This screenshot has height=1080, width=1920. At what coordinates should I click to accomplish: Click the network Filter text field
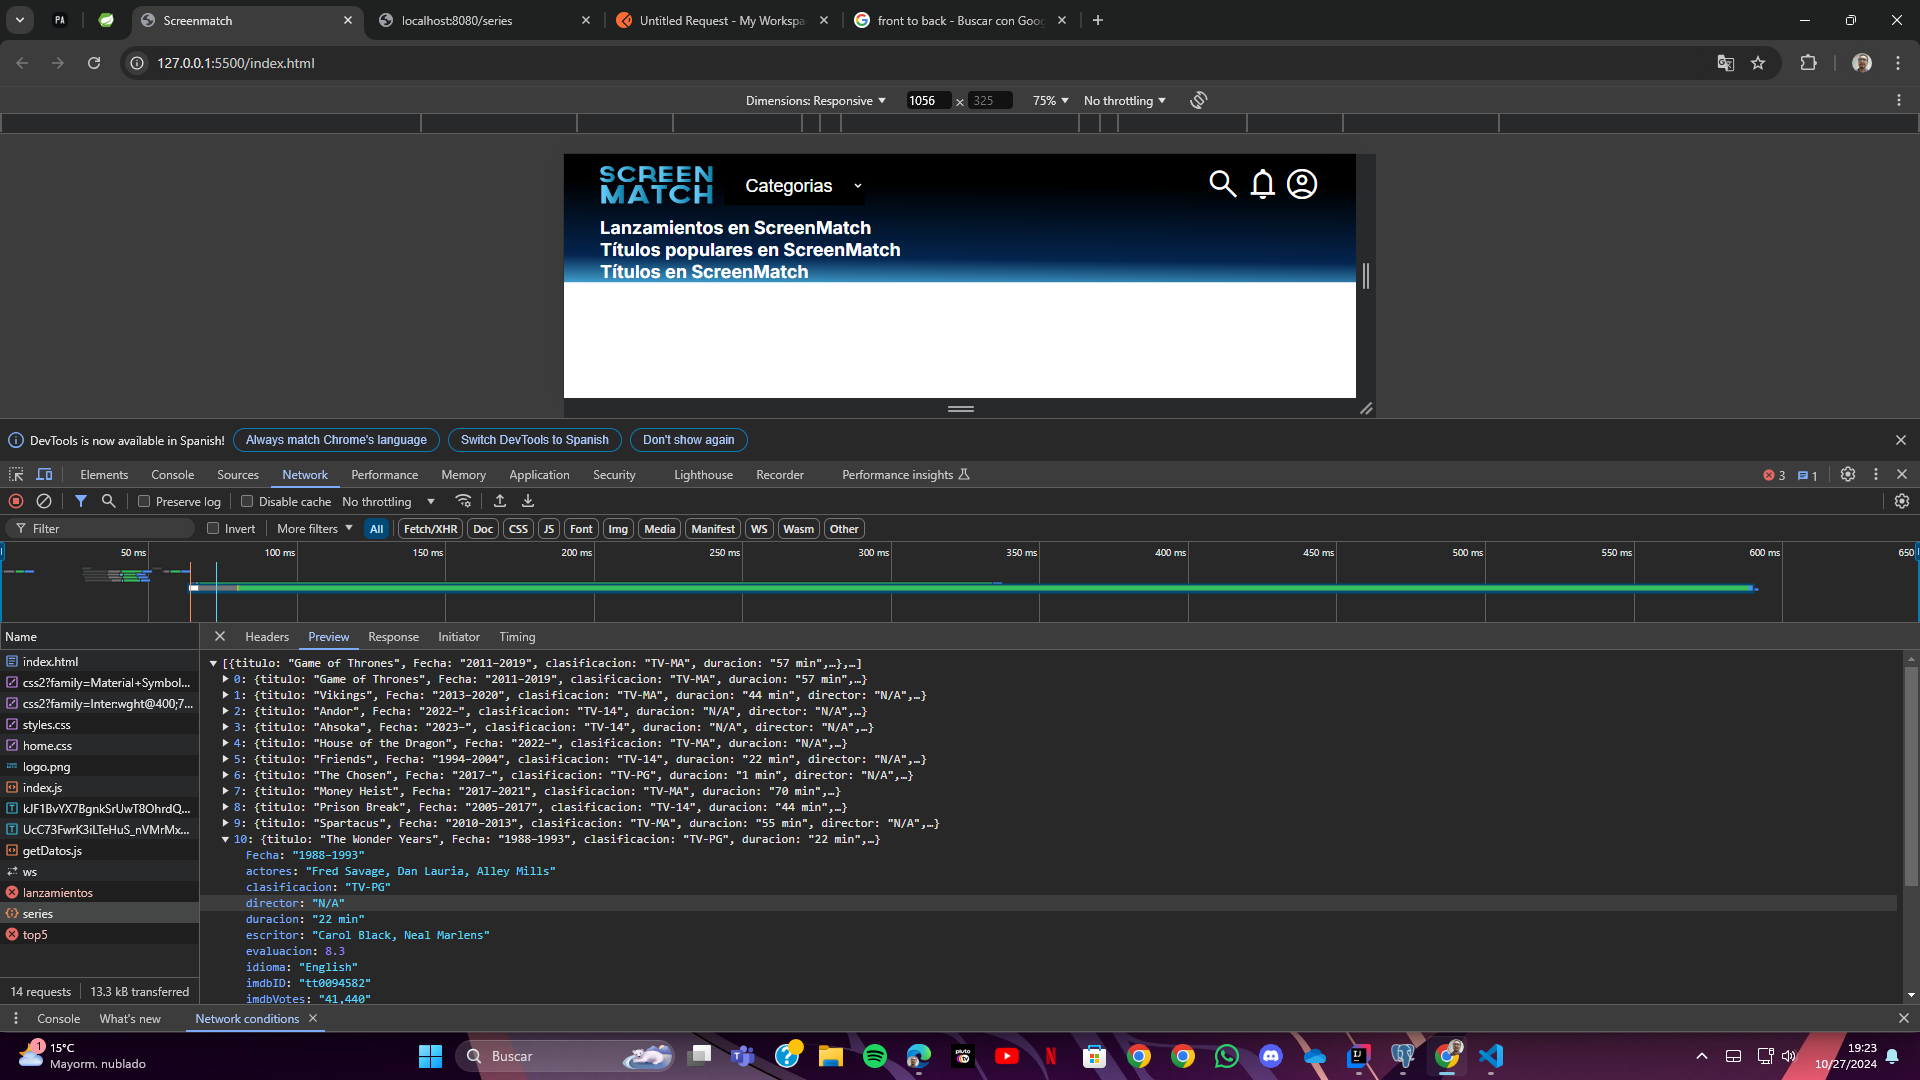pos(110,529)
